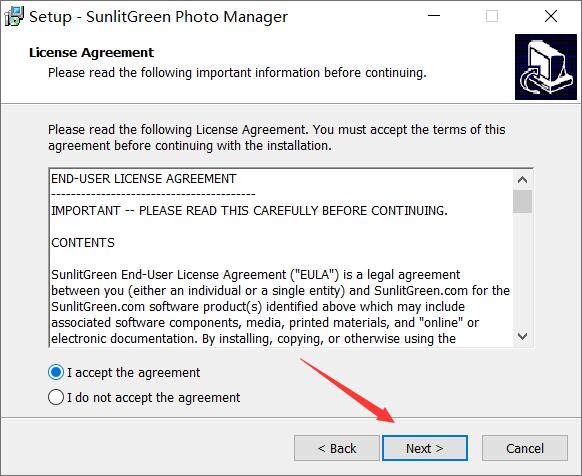Click the "END-USER LICENSE AGREEMENT" heading line
582x476 pixels.
(x=144, y=179)
